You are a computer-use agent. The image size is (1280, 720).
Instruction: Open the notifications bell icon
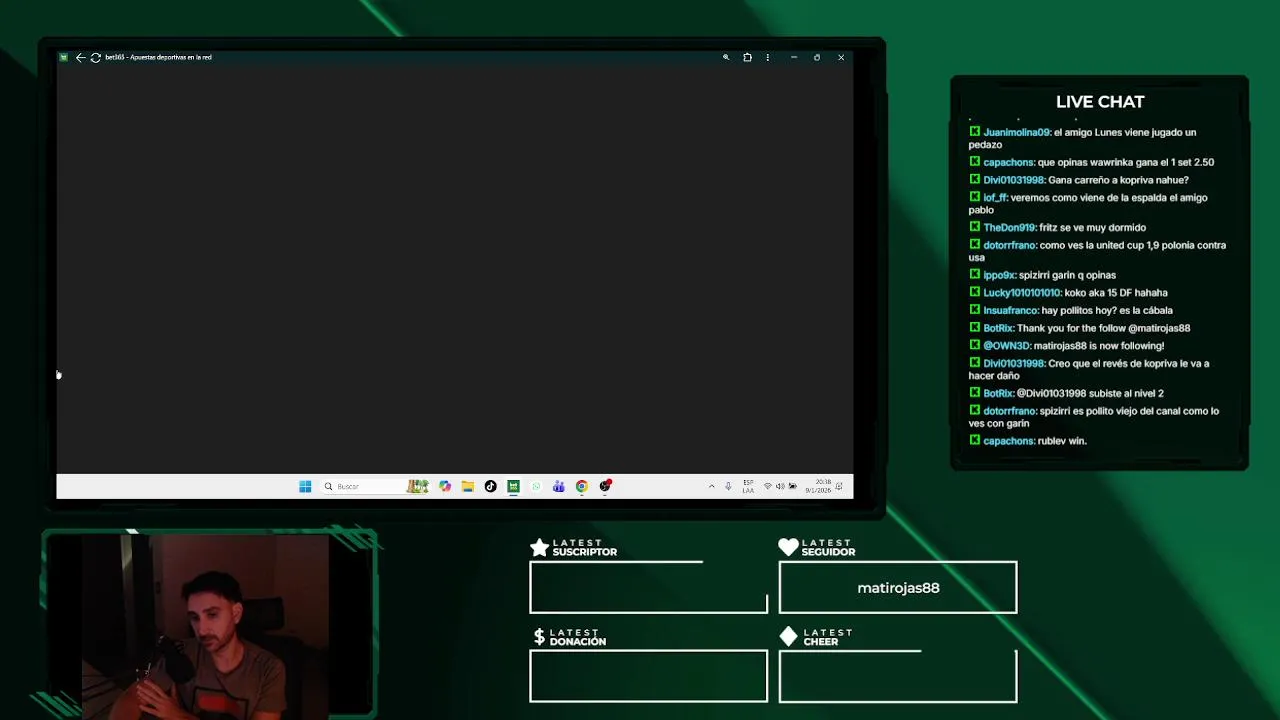click(x=840, y=486)
